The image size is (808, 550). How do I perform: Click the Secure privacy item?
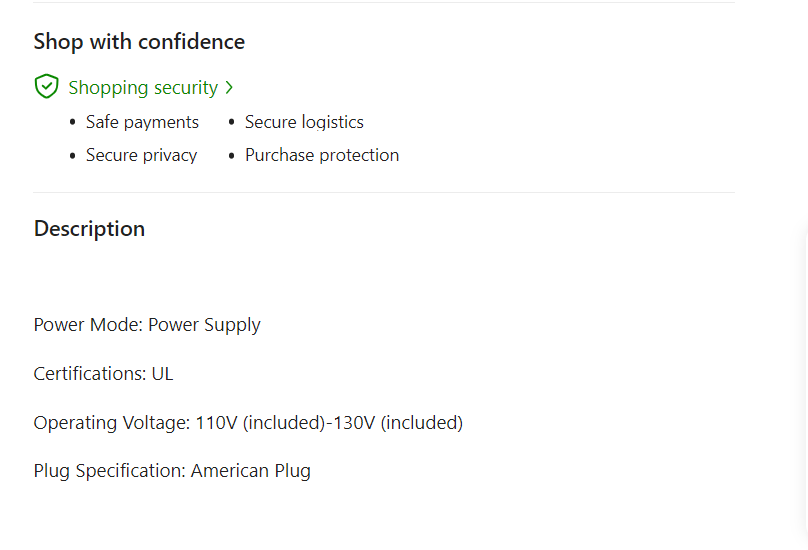pyautogui.click(x=141, y=155)
